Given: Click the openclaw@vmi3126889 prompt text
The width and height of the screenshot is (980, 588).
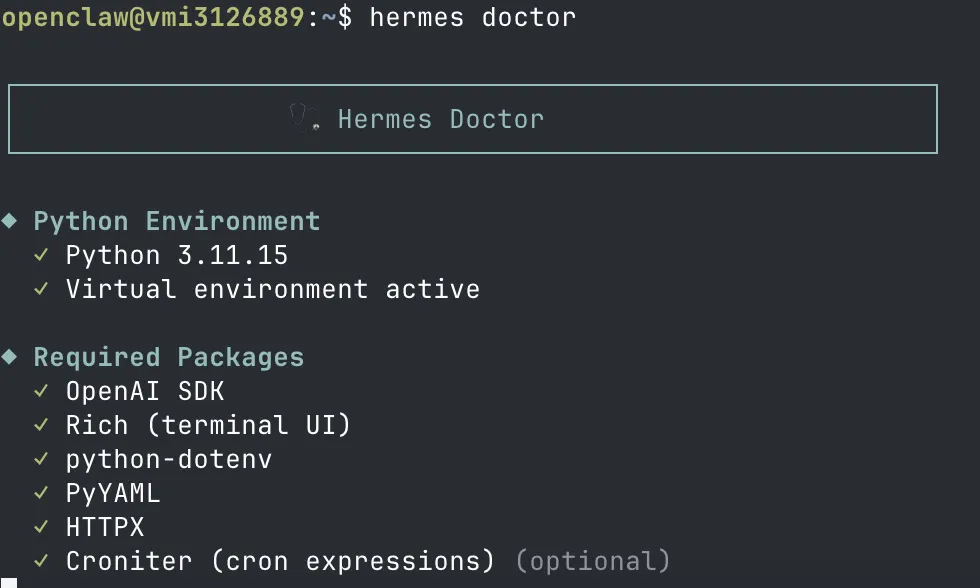Looking at the screenshot, I should (152, 18).
